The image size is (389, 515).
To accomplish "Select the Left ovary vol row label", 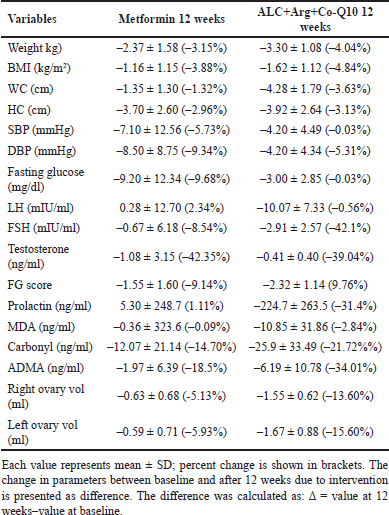I will [42, 432].
